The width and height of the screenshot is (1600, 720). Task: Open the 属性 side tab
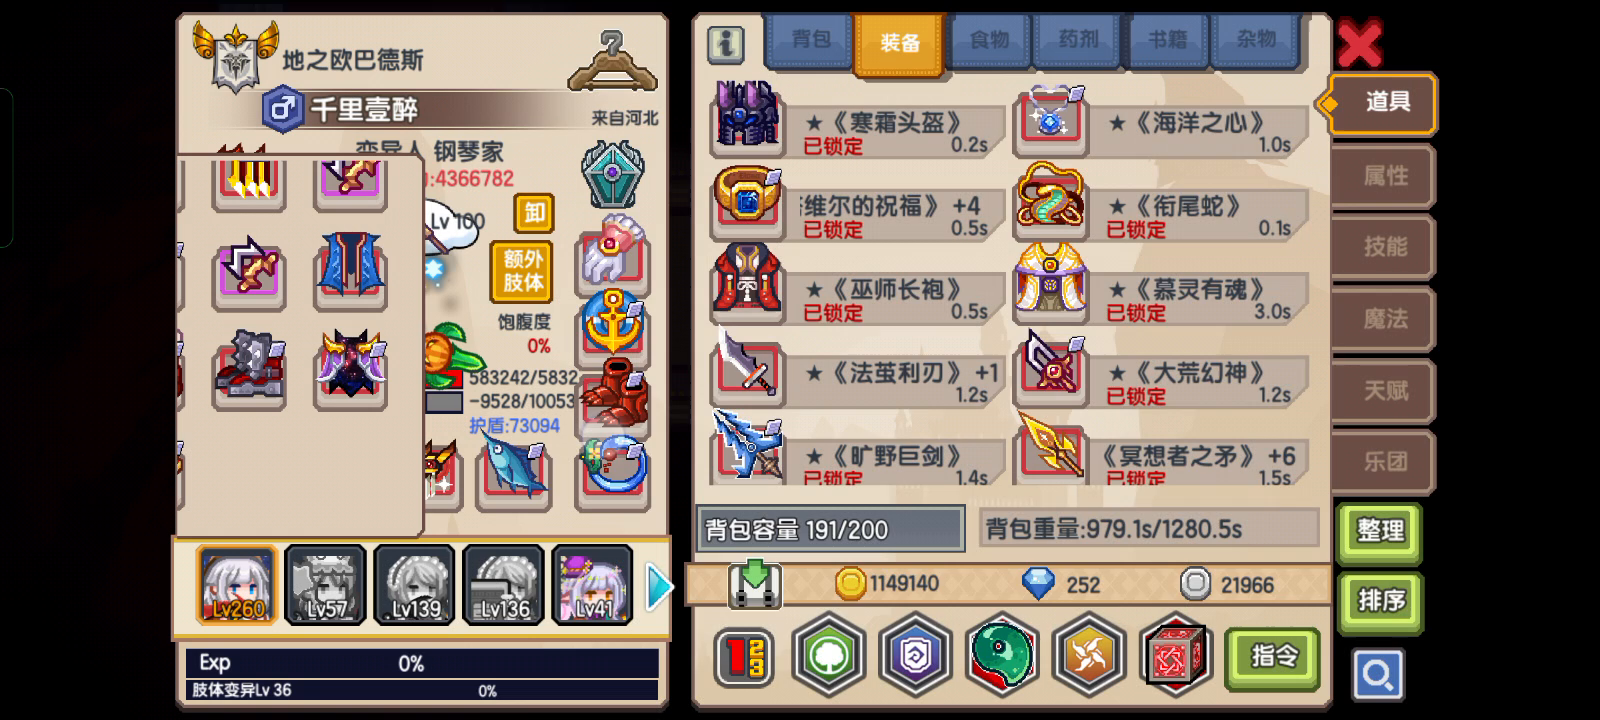(x=1385, y=176)
